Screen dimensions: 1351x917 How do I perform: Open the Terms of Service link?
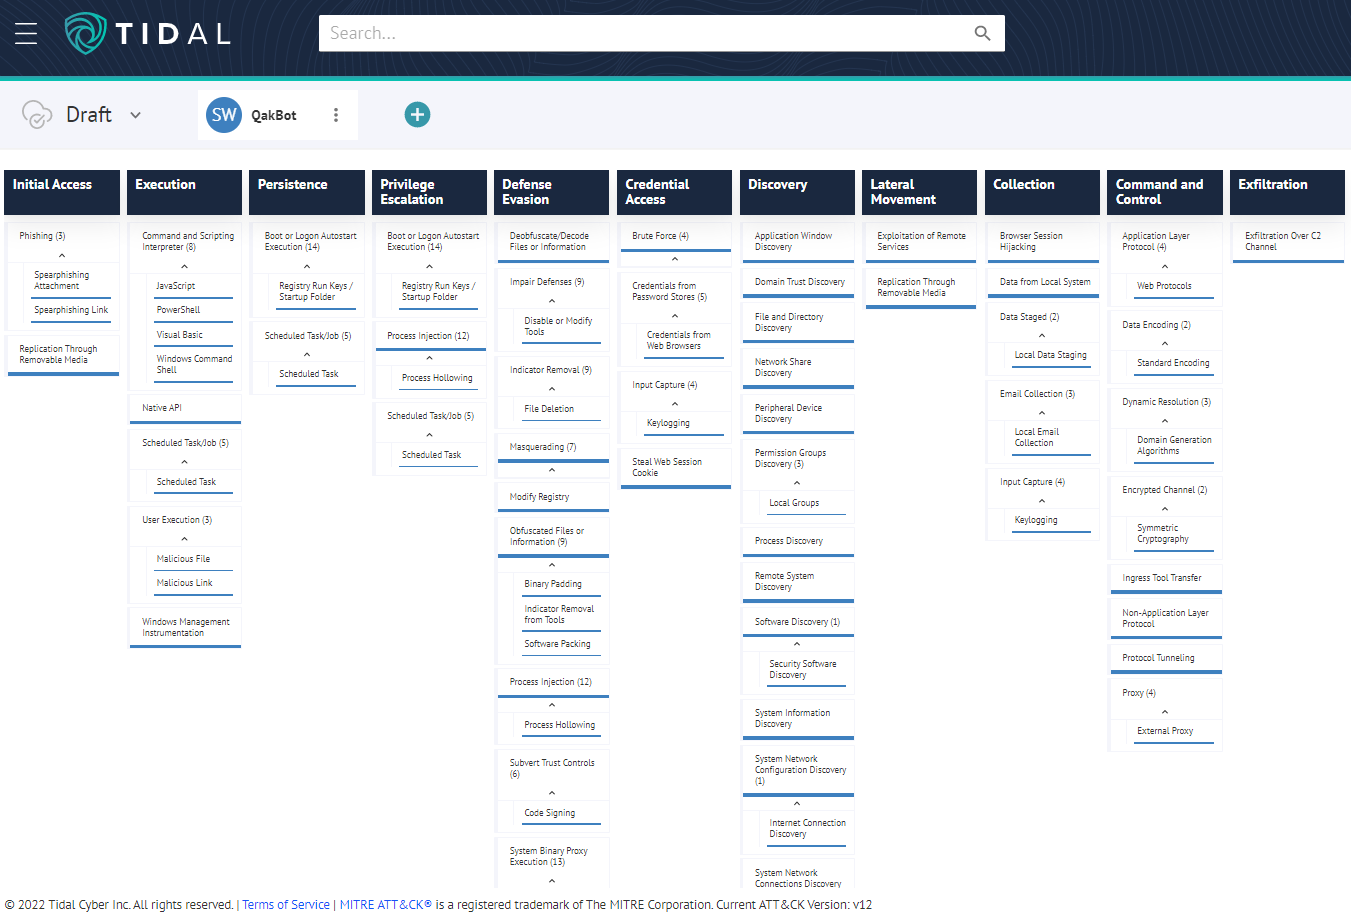pos(286,905)
